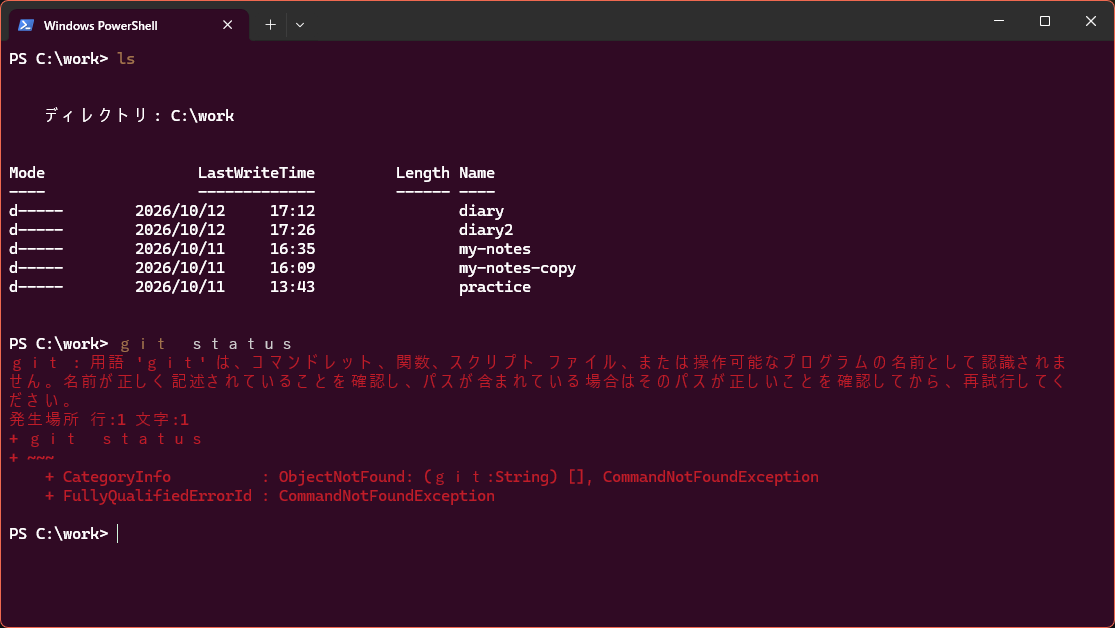Click the 'FullyQualifiedErrorId' label

click(157, 496)
